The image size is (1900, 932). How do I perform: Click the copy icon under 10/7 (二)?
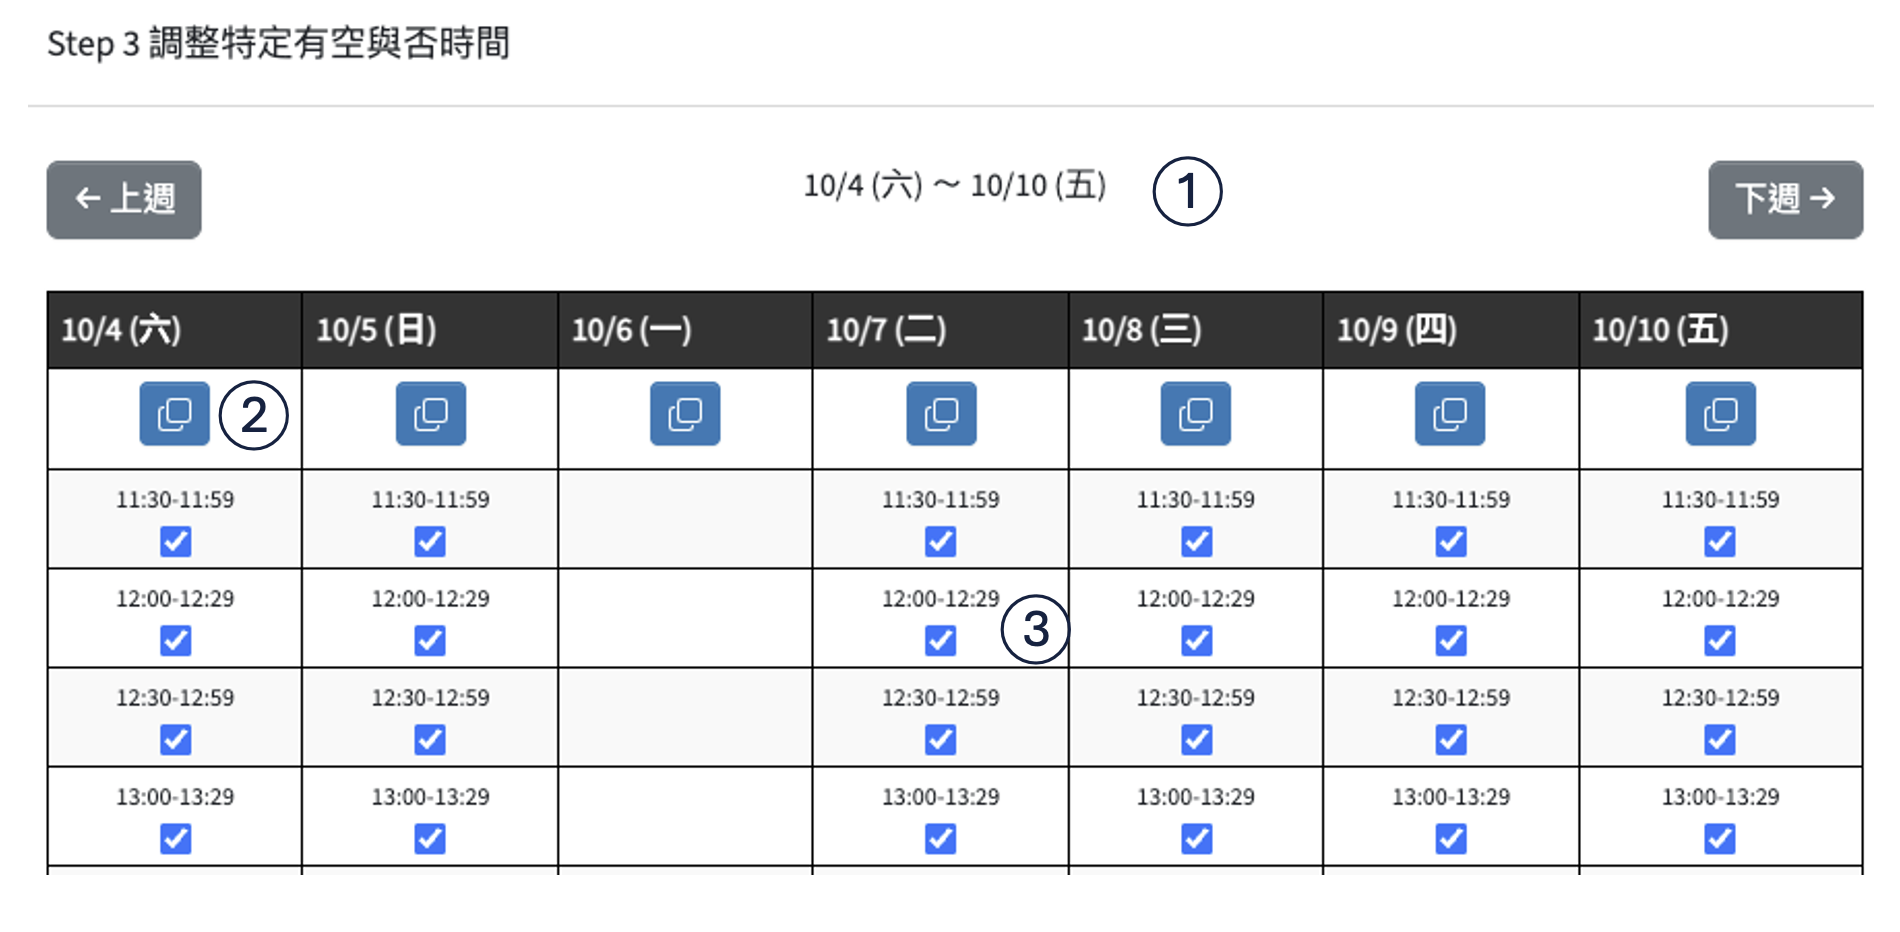[941, 414]
